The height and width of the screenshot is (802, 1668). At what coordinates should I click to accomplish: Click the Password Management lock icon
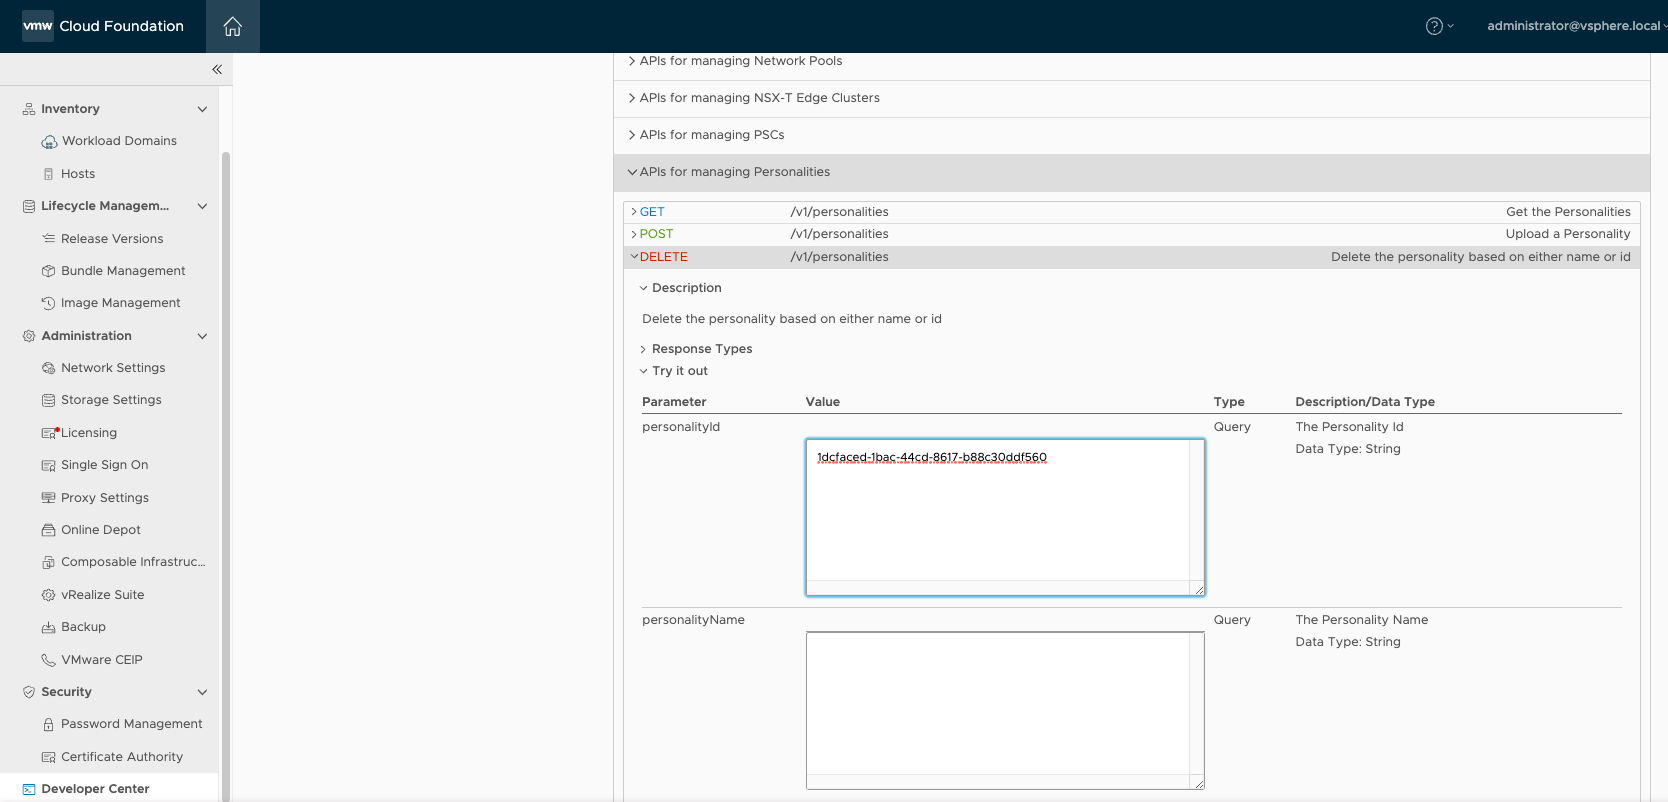pyautogui.click(x=48, y=724)
